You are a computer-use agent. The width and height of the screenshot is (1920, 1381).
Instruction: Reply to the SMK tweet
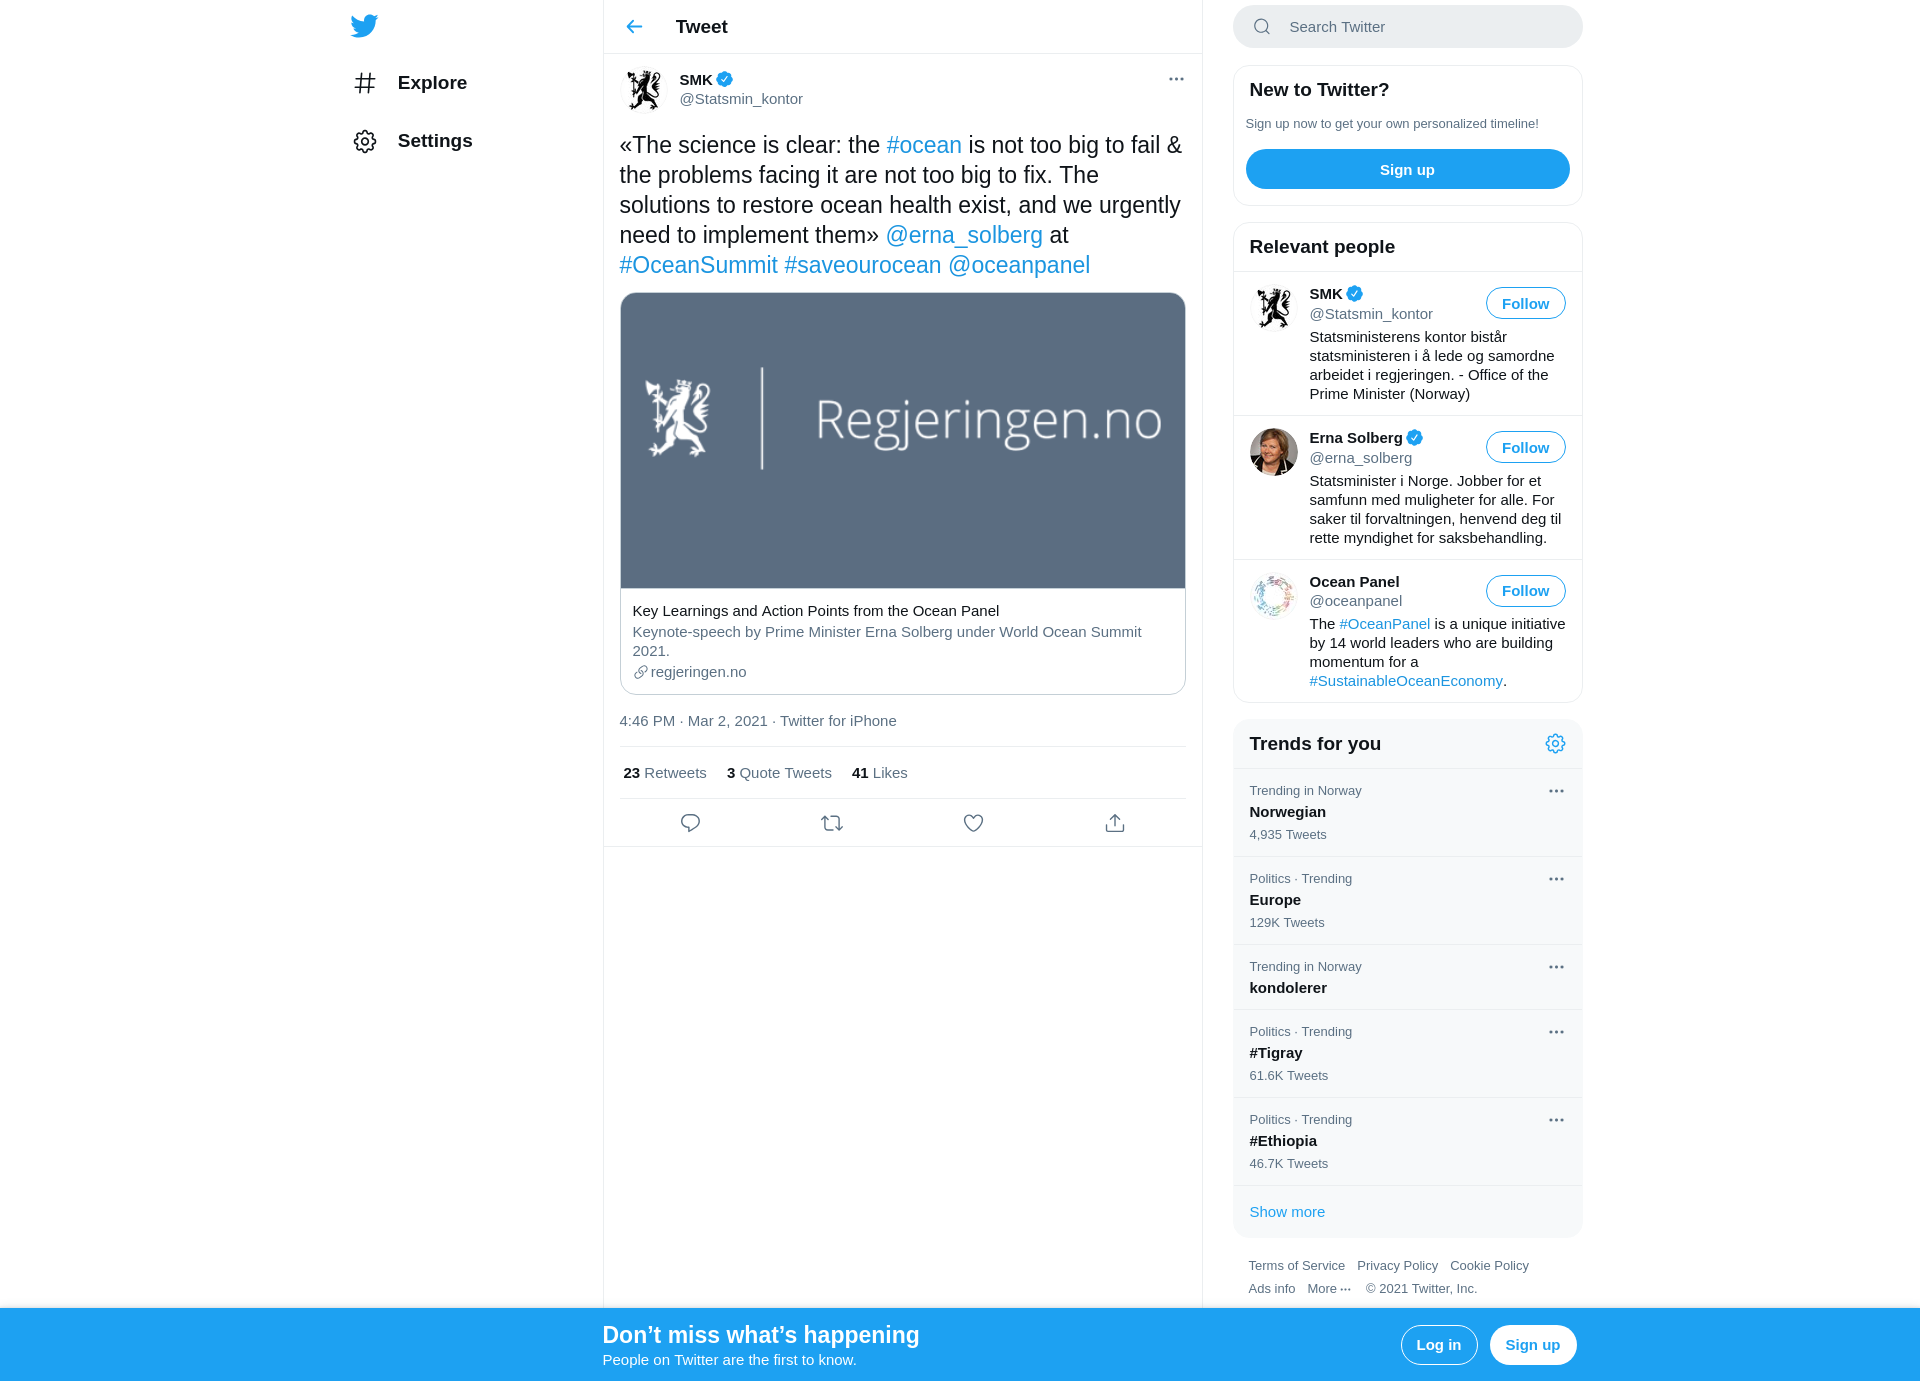point(690,823)
